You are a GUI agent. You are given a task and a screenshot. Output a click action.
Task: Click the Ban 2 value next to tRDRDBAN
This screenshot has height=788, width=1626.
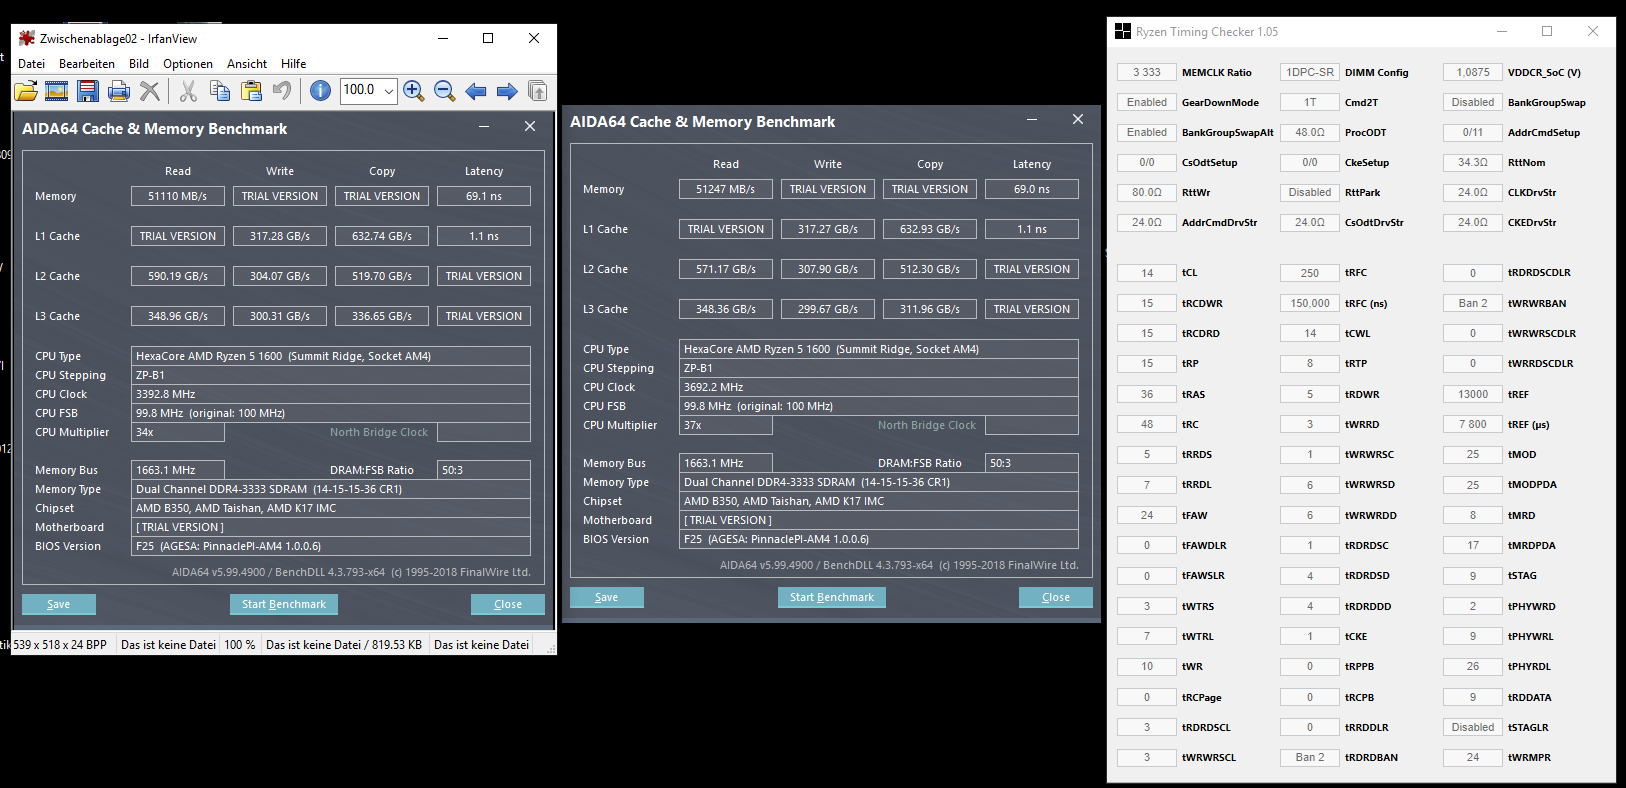[1310, 757]
